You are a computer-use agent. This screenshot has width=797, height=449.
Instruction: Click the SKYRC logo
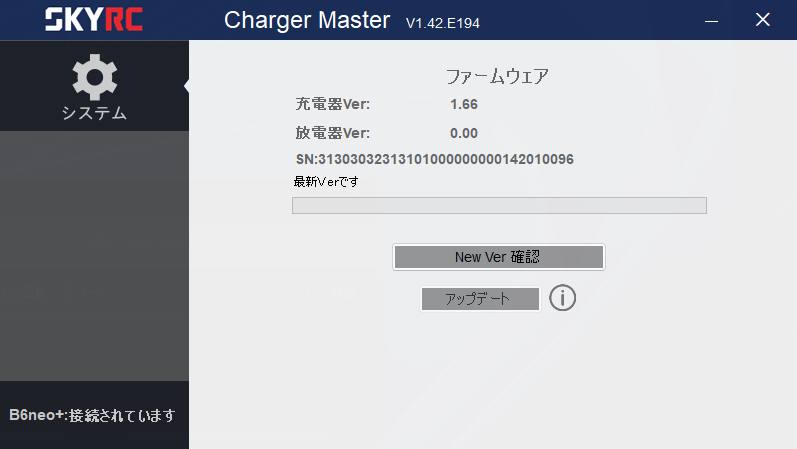[94, 20]
